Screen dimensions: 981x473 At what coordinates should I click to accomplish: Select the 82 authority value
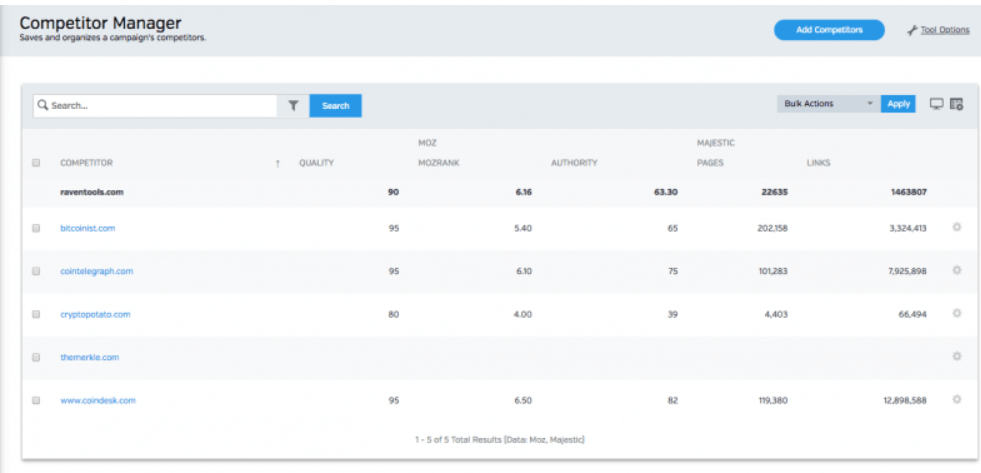point(673,400)
